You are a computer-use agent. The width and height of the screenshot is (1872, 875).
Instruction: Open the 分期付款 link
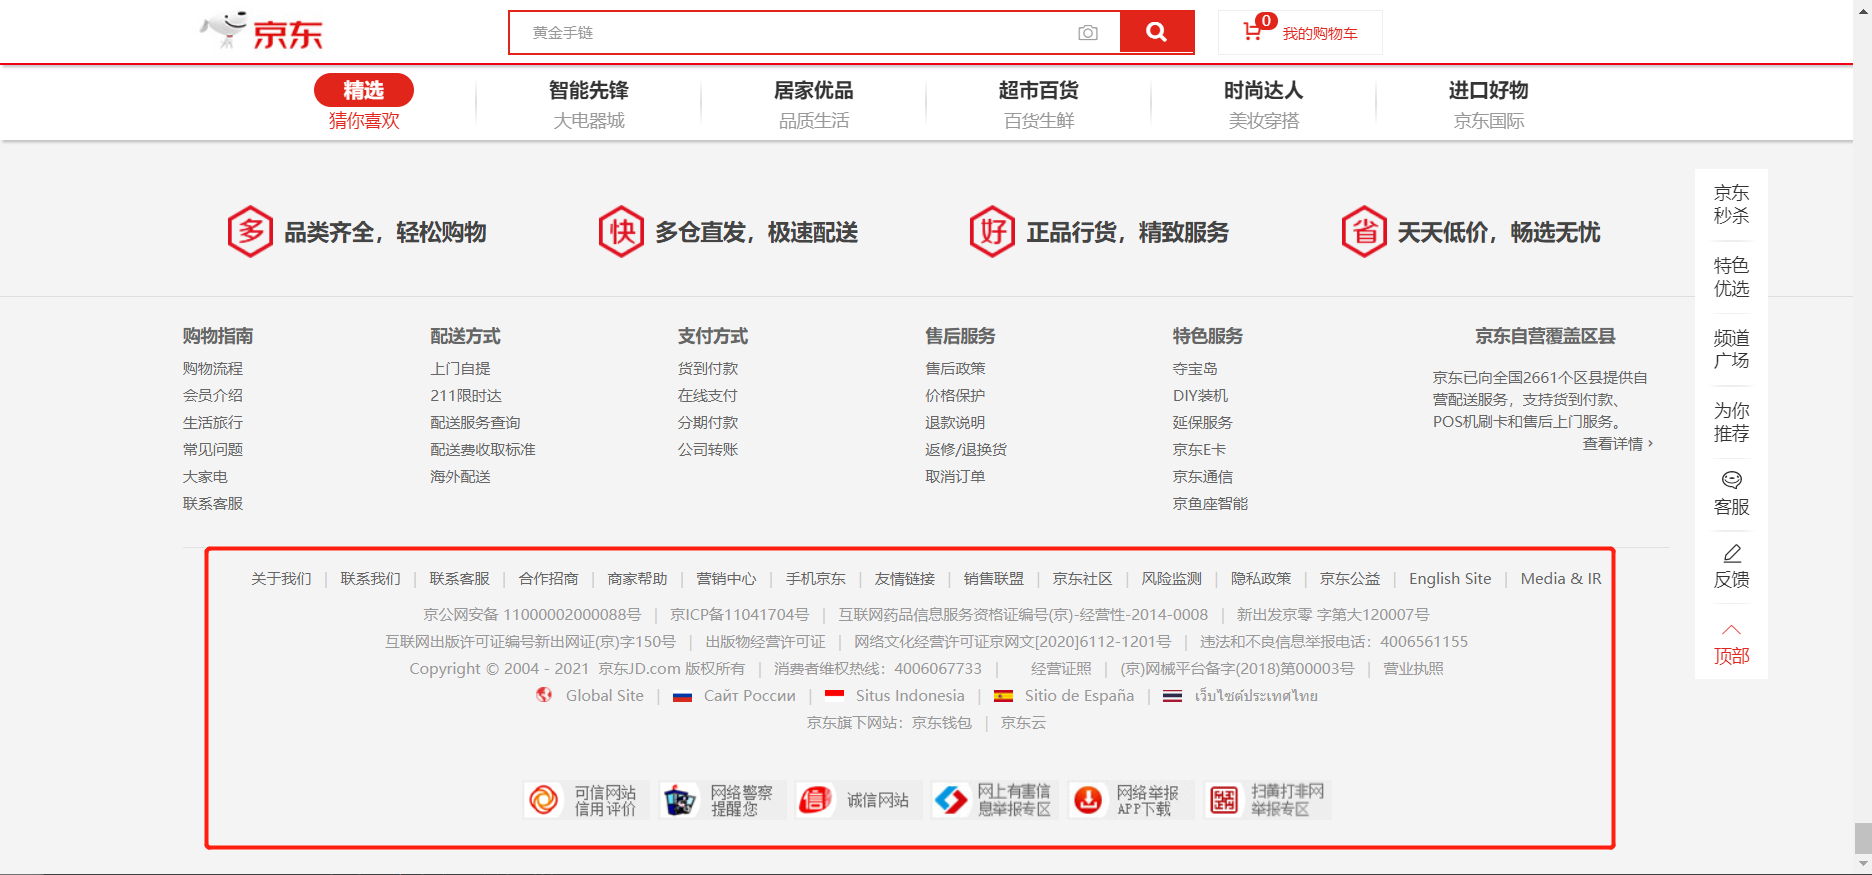708,423
